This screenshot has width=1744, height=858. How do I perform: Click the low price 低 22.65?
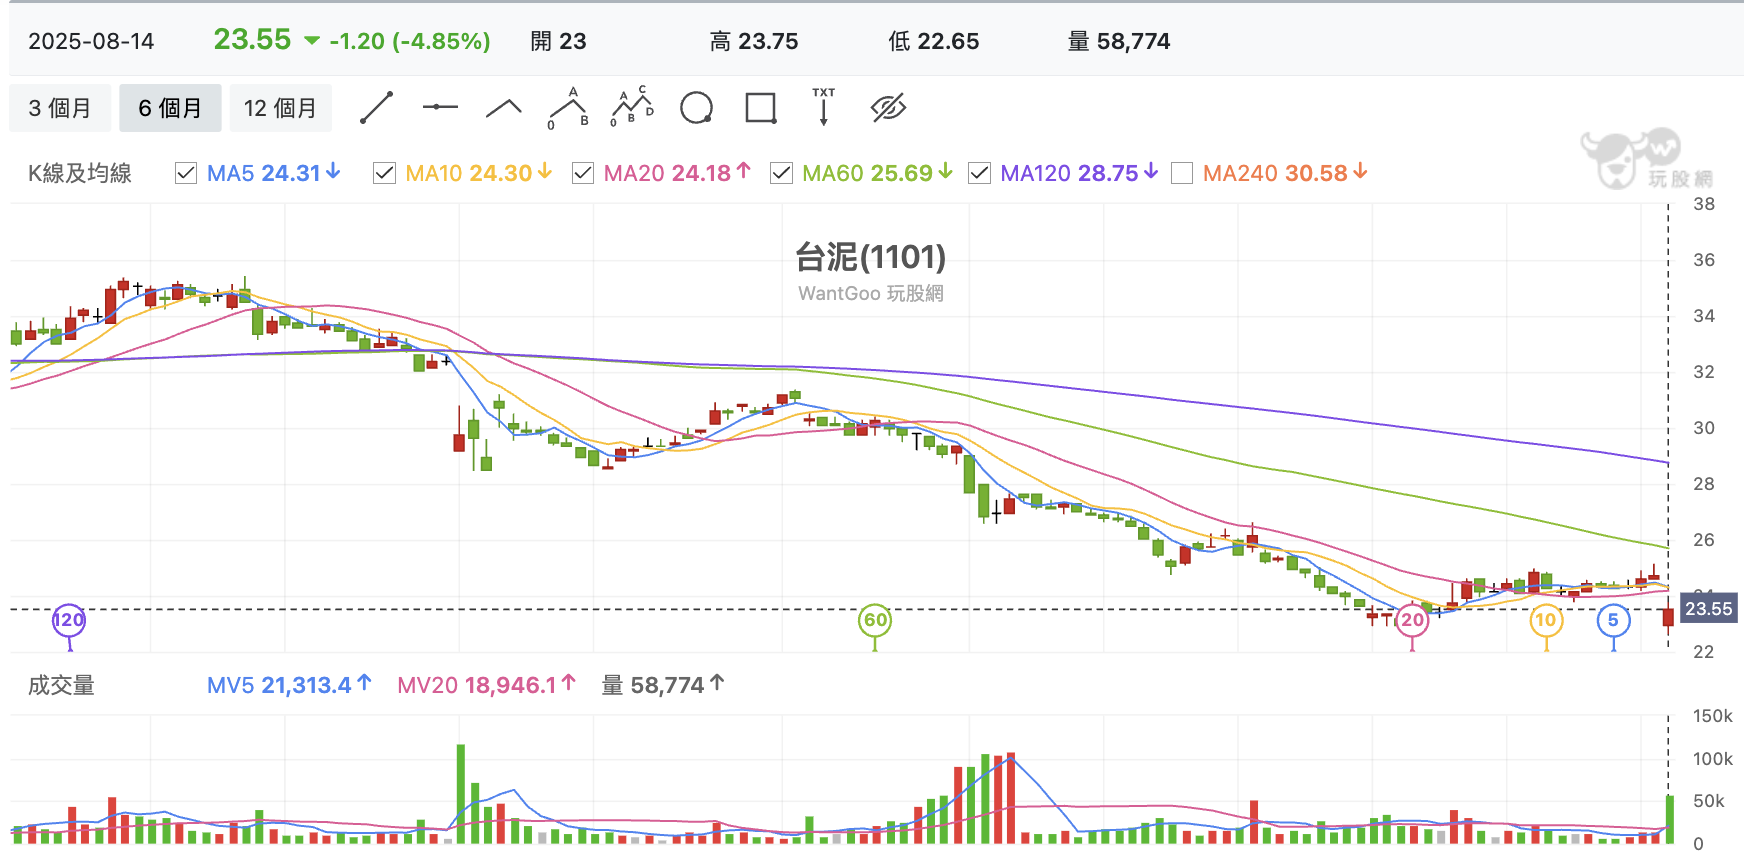pos(934,41)
